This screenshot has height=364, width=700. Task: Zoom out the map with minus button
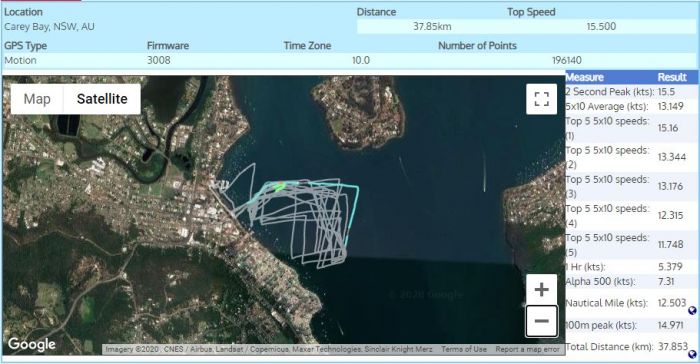point(542,321)
